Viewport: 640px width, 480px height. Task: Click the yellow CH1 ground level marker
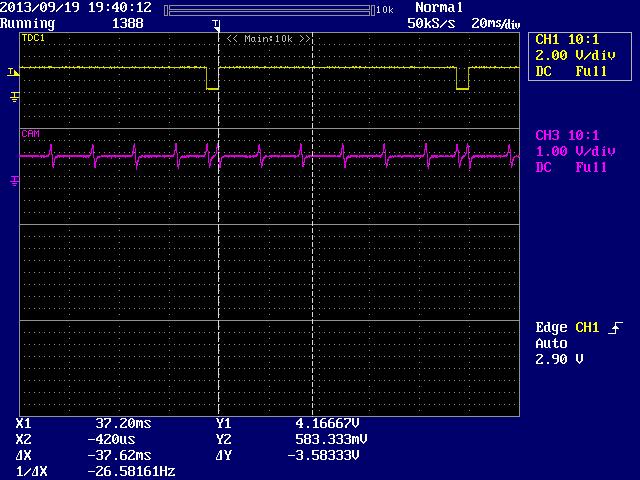tap(14, 97)
